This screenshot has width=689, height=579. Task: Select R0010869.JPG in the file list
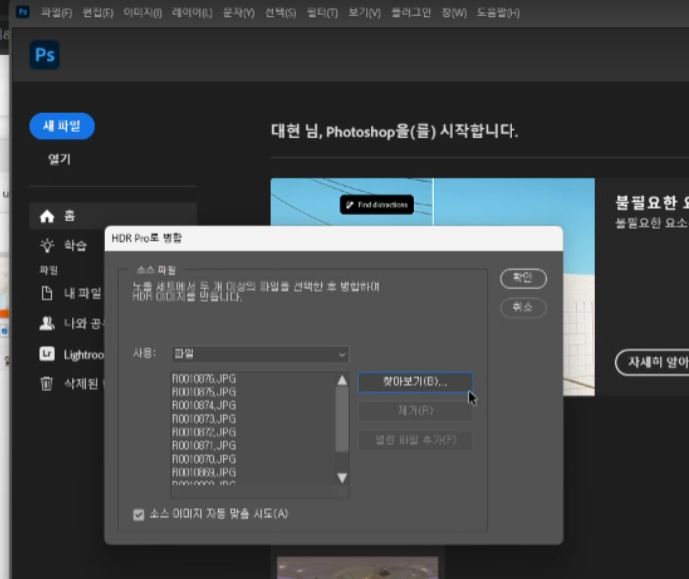click(204, 473)
